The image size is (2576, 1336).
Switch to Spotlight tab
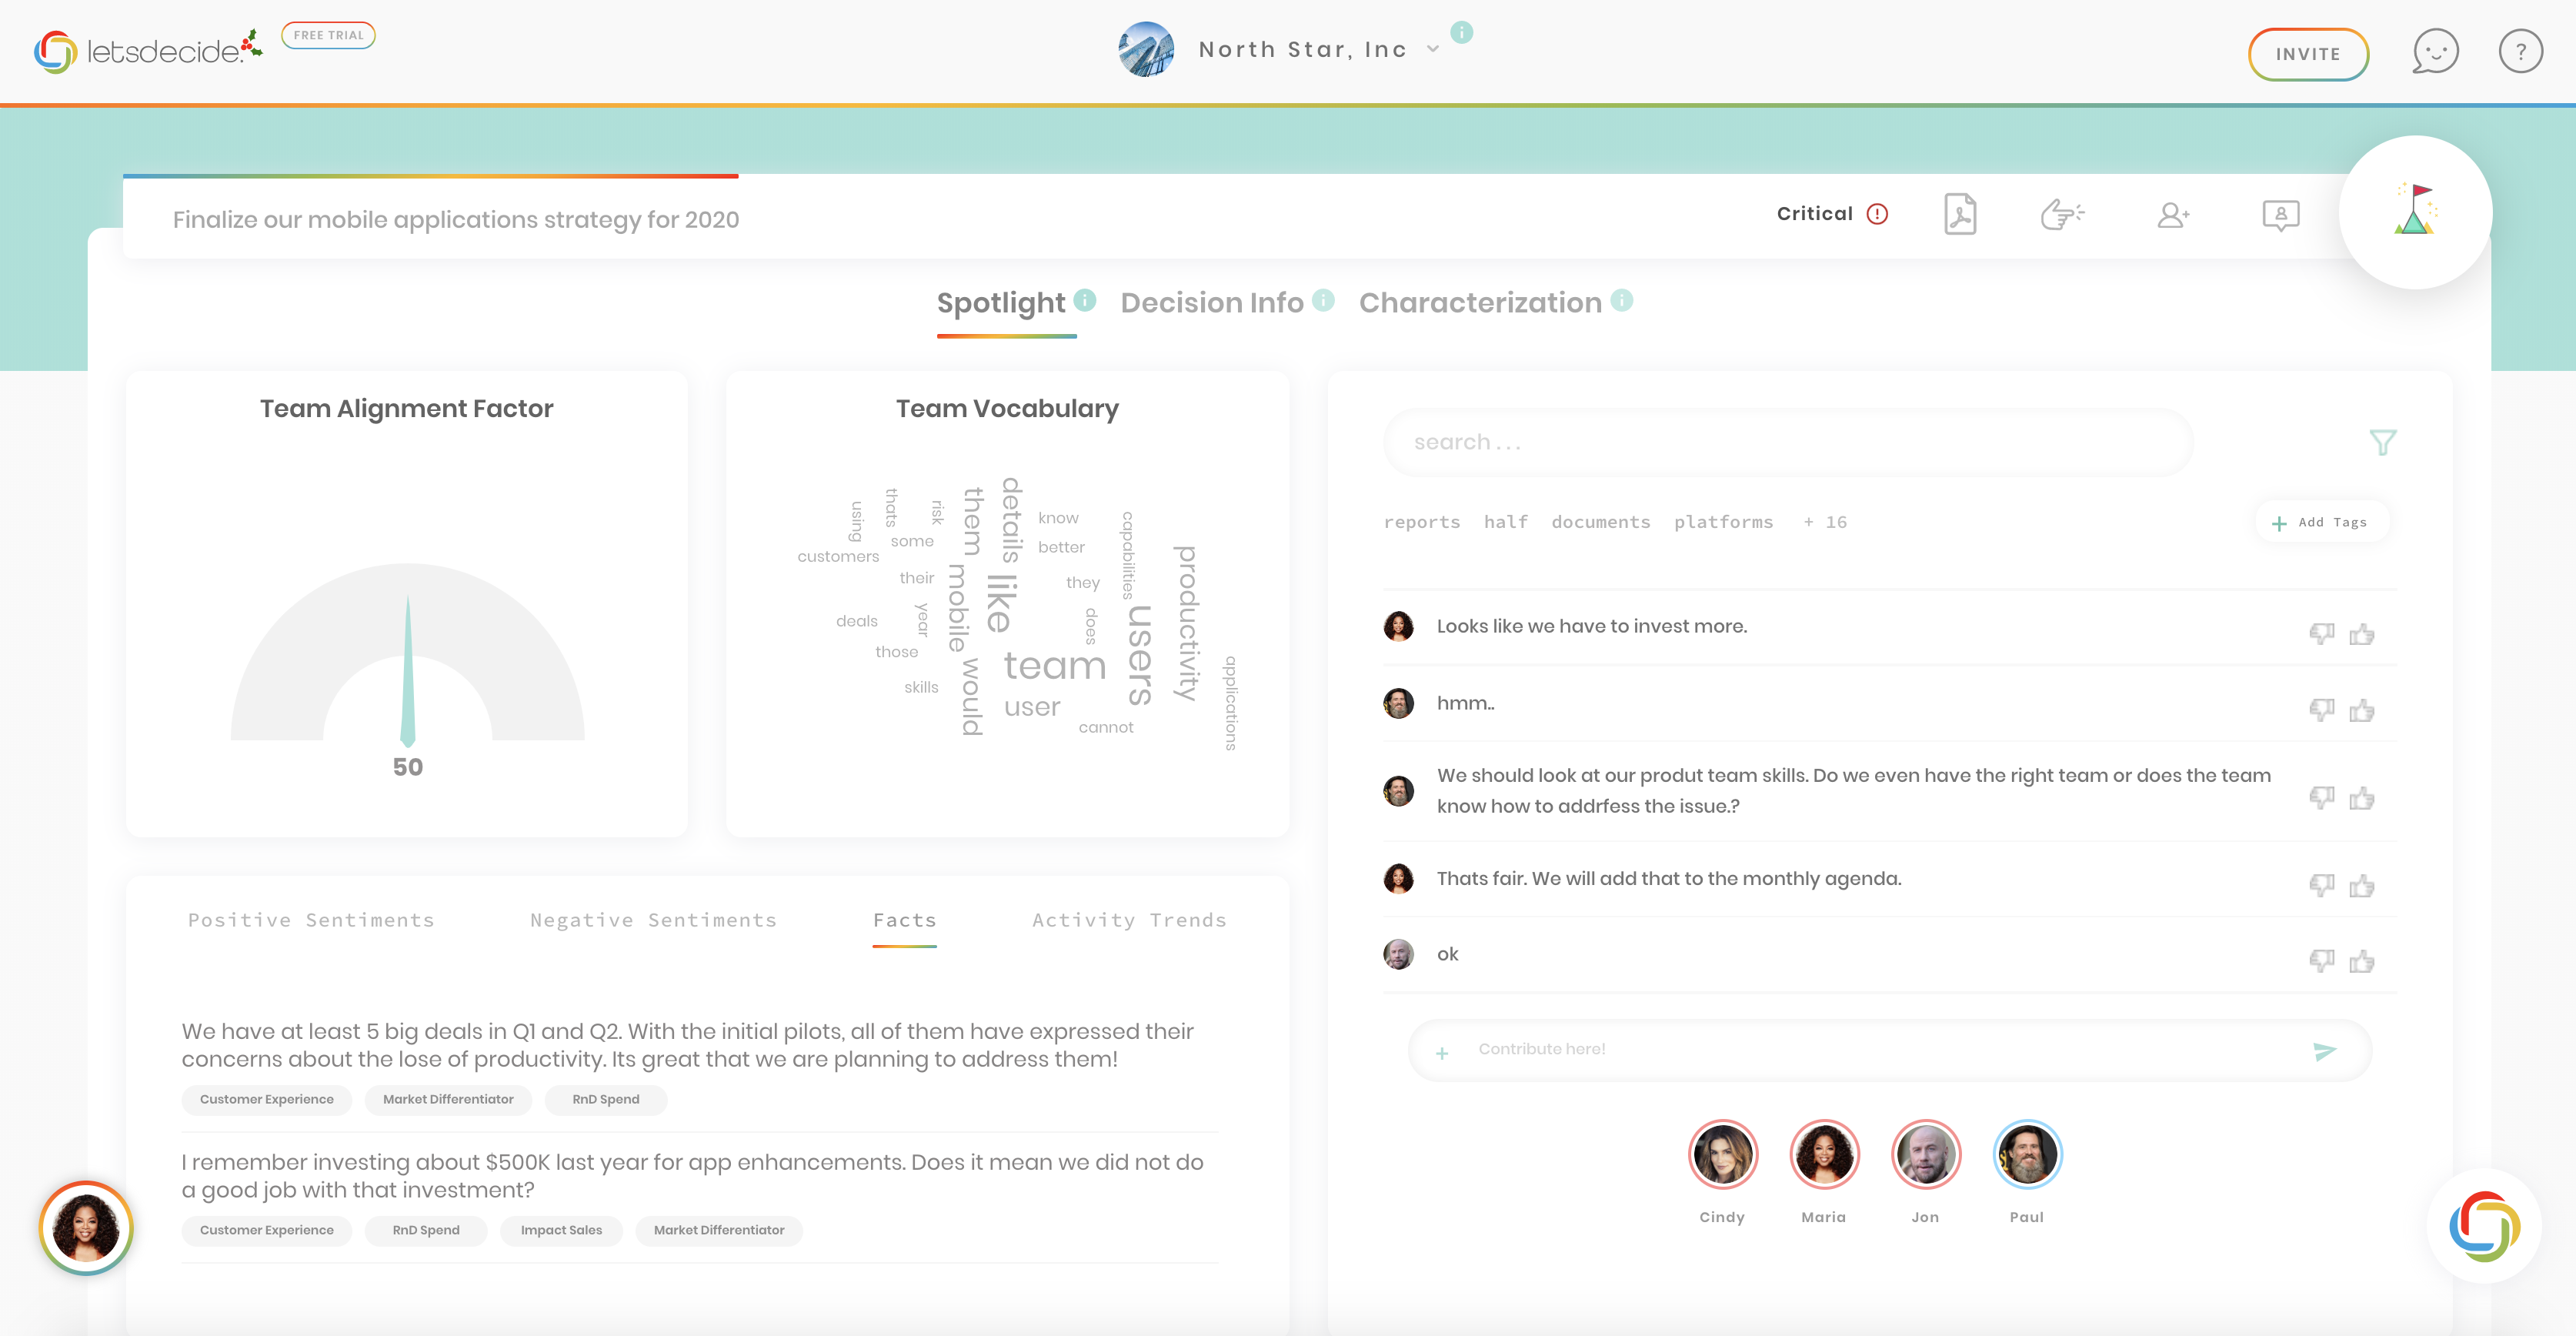pos(1001,303)
